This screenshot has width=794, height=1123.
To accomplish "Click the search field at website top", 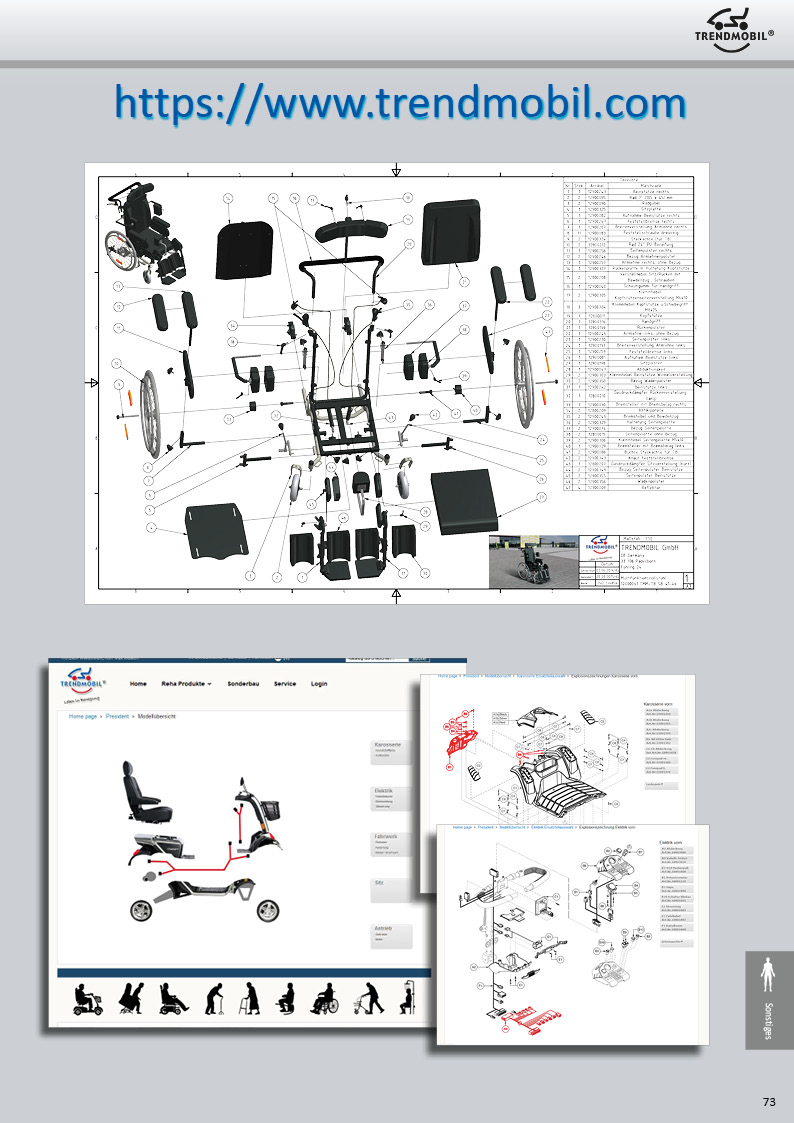I will [377, 659].
